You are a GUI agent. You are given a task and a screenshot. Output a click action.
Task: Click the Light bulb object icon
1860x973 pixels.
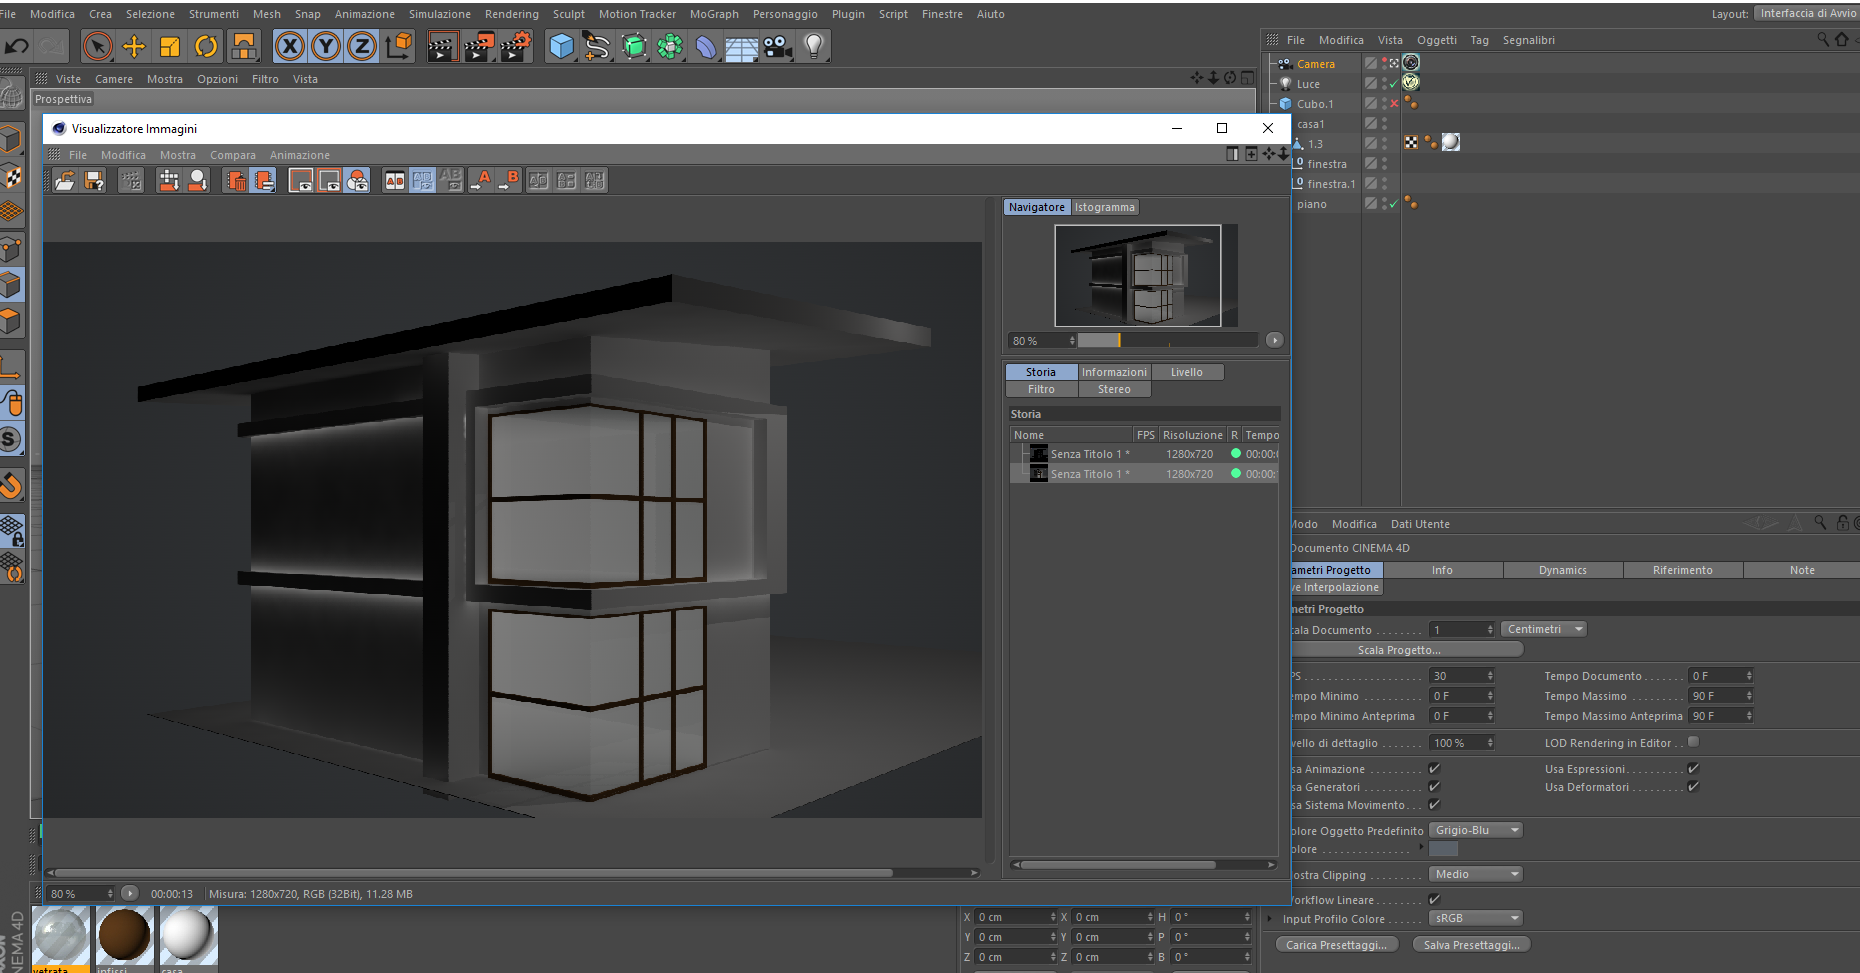814,46
